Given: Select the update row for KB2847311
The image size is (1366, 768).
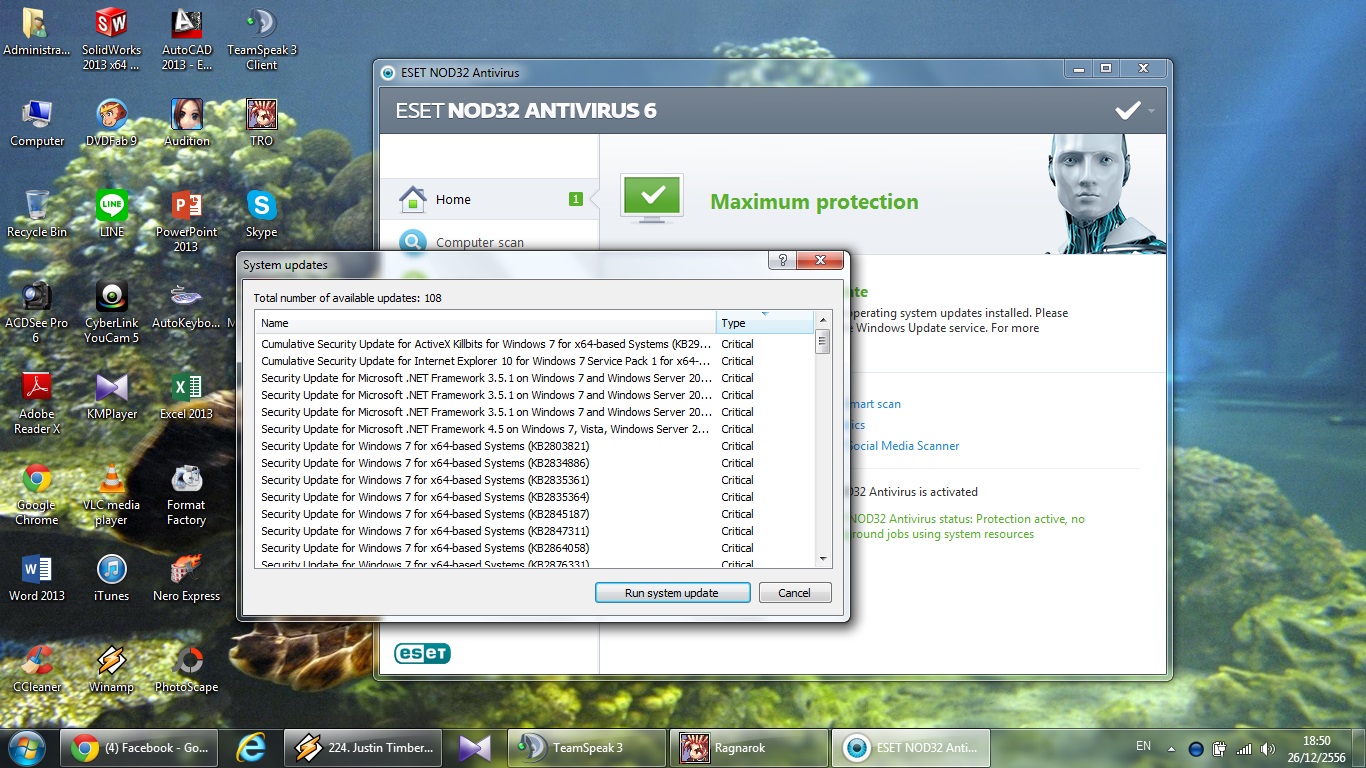Looking at the screenshot, I should (x=536, y=531).
